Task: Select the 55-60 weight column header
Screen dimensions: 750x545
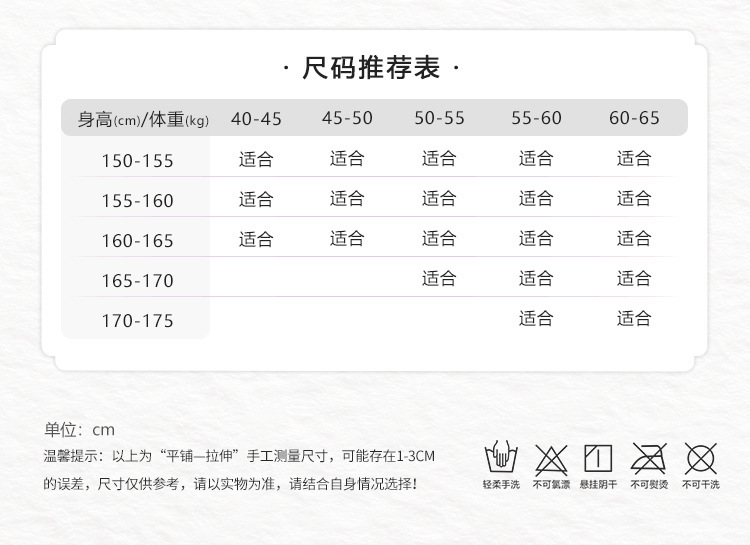Action: (x=536, y=118)
